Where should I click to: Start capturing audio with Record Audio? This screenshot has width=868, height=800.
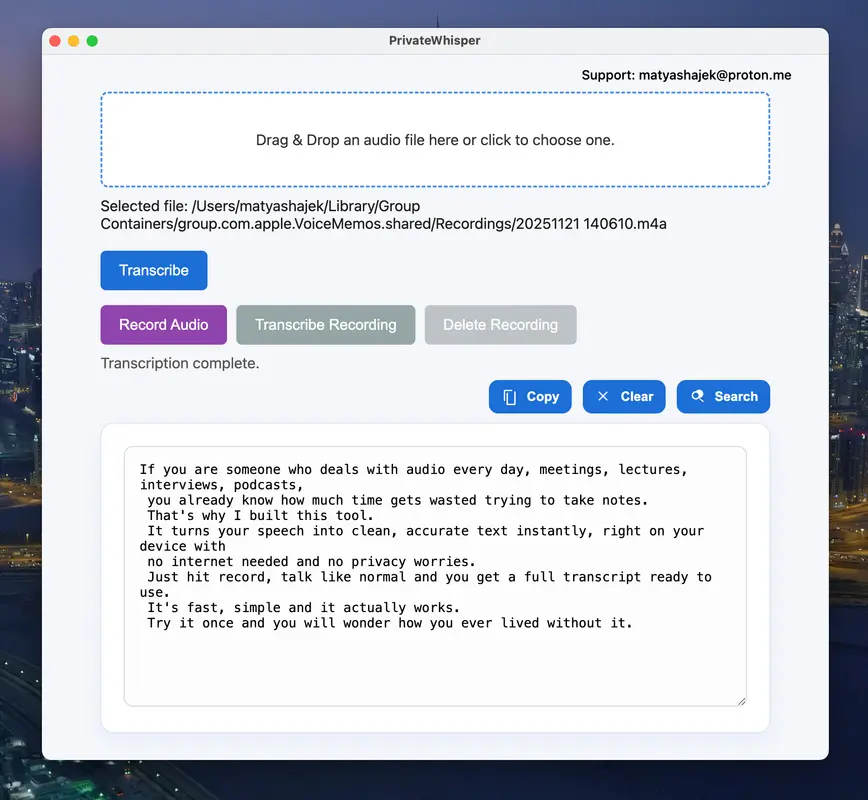point(163,324)
